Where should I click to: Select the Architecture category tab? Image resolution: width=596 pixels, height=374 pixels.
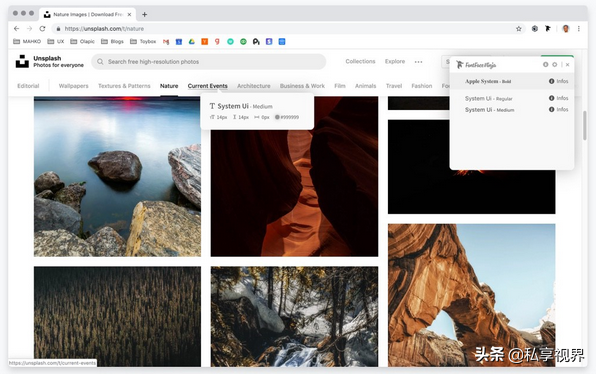pos(254,86)
